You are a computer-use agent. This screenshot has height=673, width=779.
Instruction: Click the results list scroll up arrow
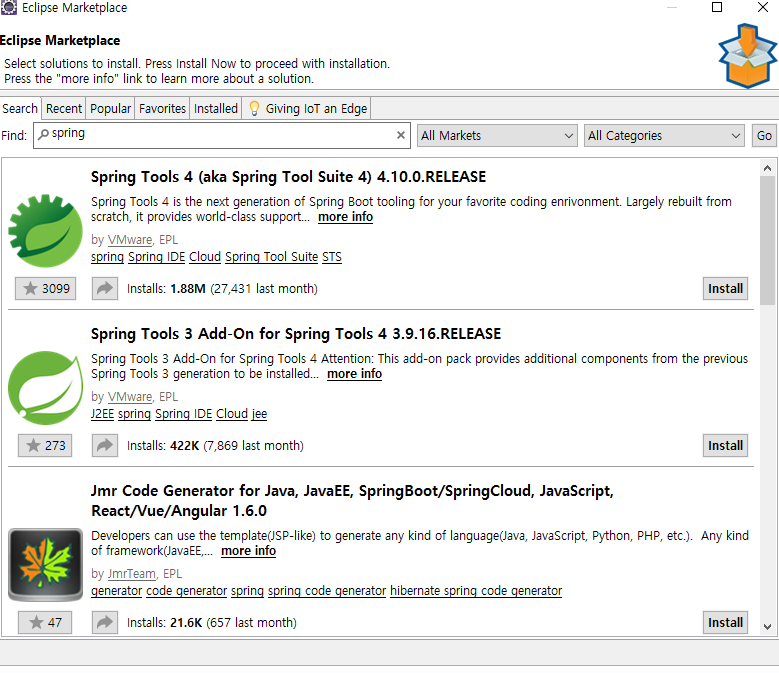767,168
